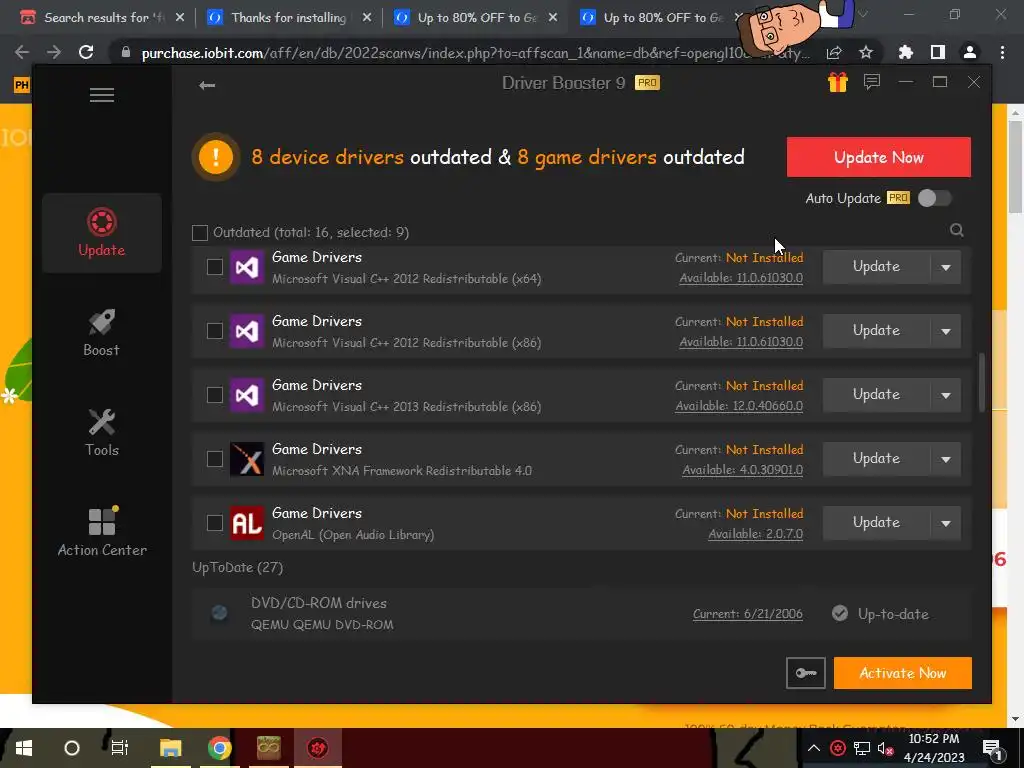
Task: Expand Update dropdown for XNA Framework
Action: point(946,459)
